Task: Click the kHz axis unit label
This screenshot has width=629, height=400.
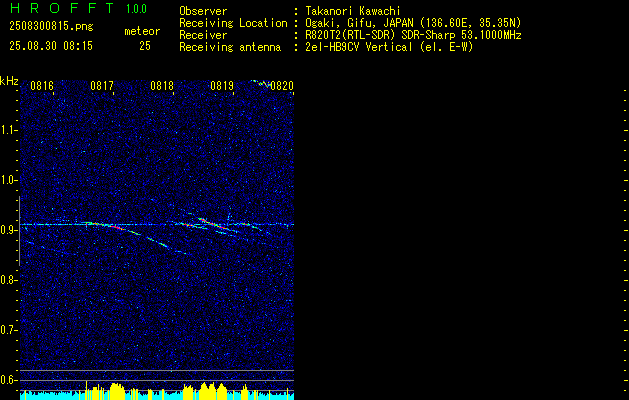Action: (9, 81)
